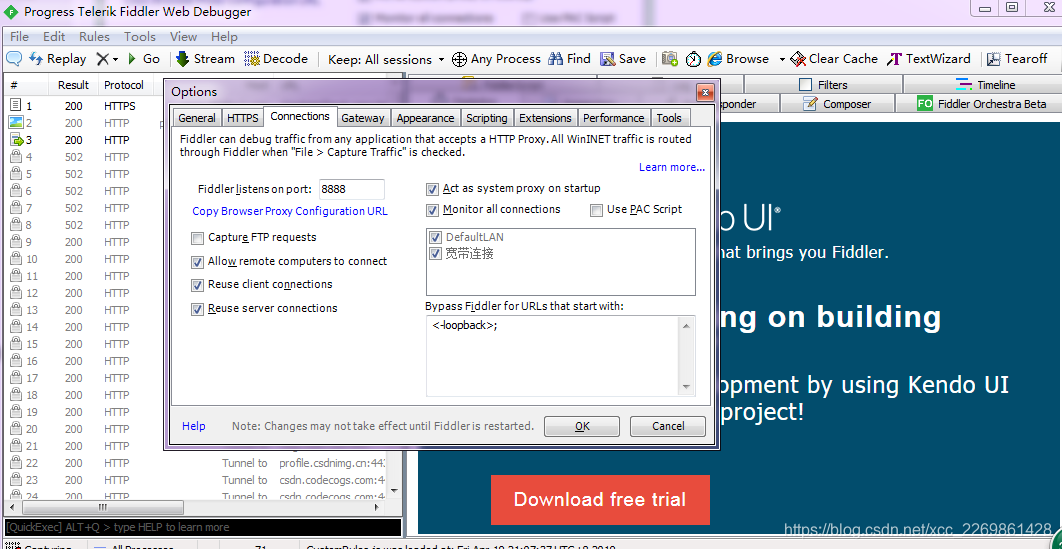Open the Filters tab
Image resolution: width=1062 pixels, height=549 pixels.
823,85
